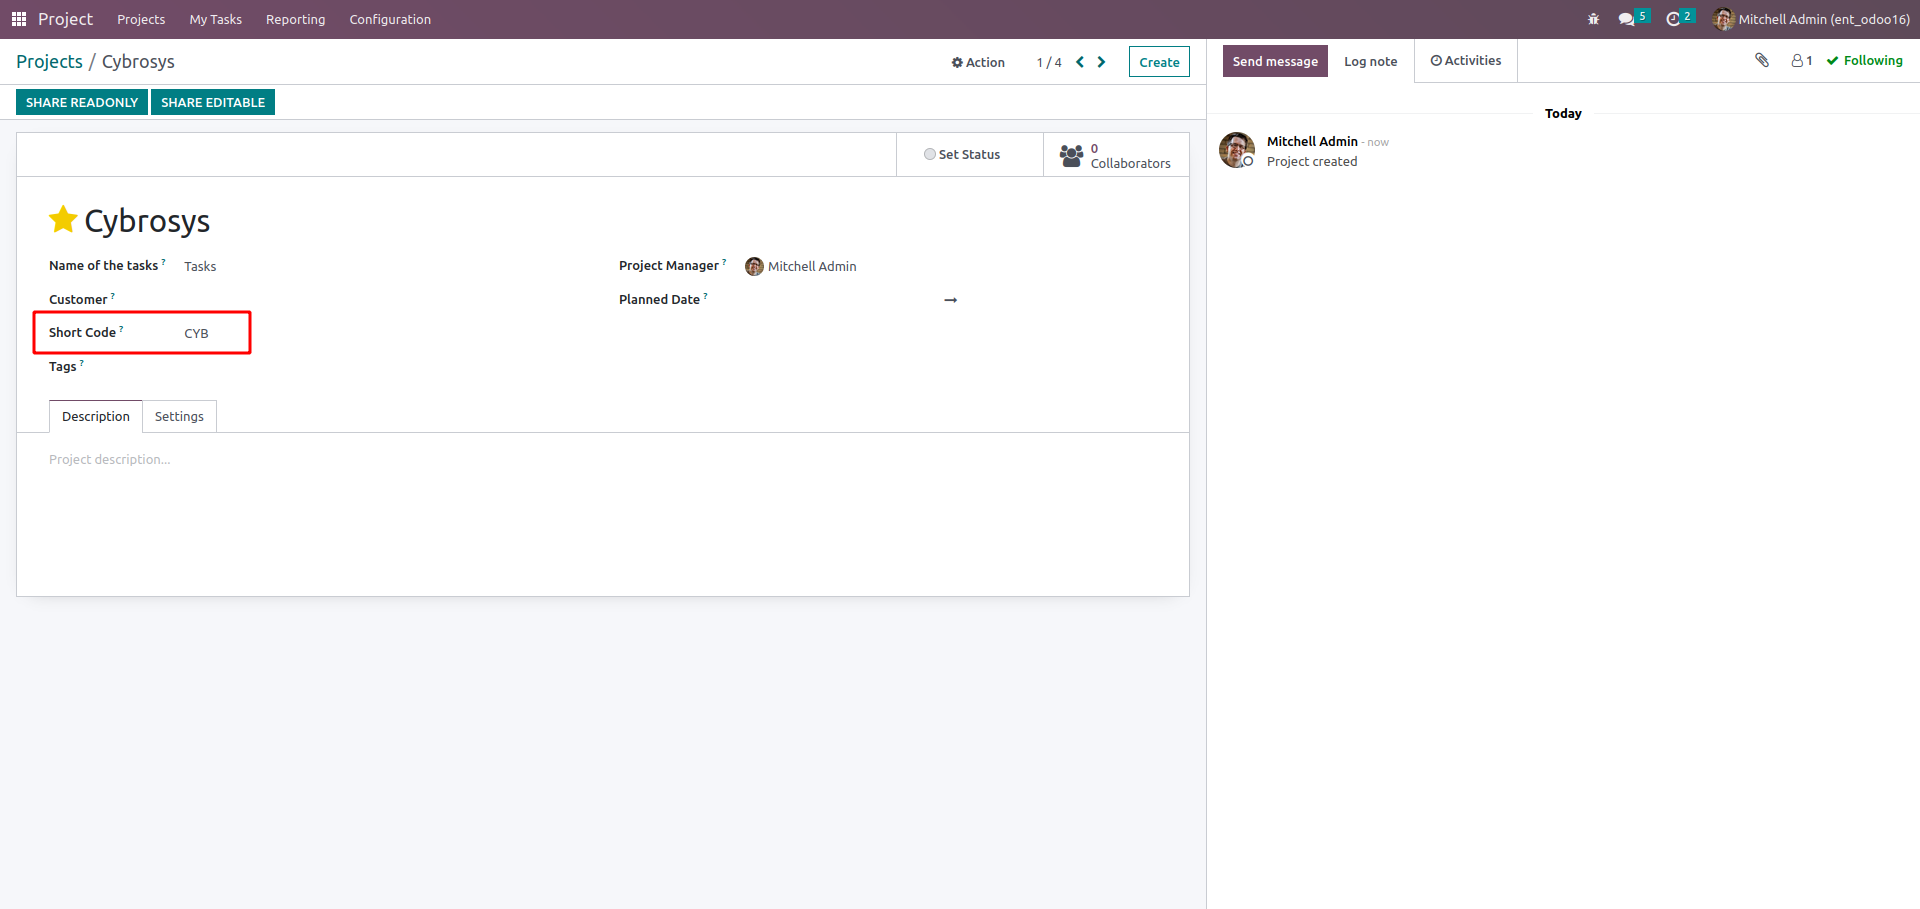1920x909 pixels.
Task: Go to previous record arrow
Action: 1080,62
